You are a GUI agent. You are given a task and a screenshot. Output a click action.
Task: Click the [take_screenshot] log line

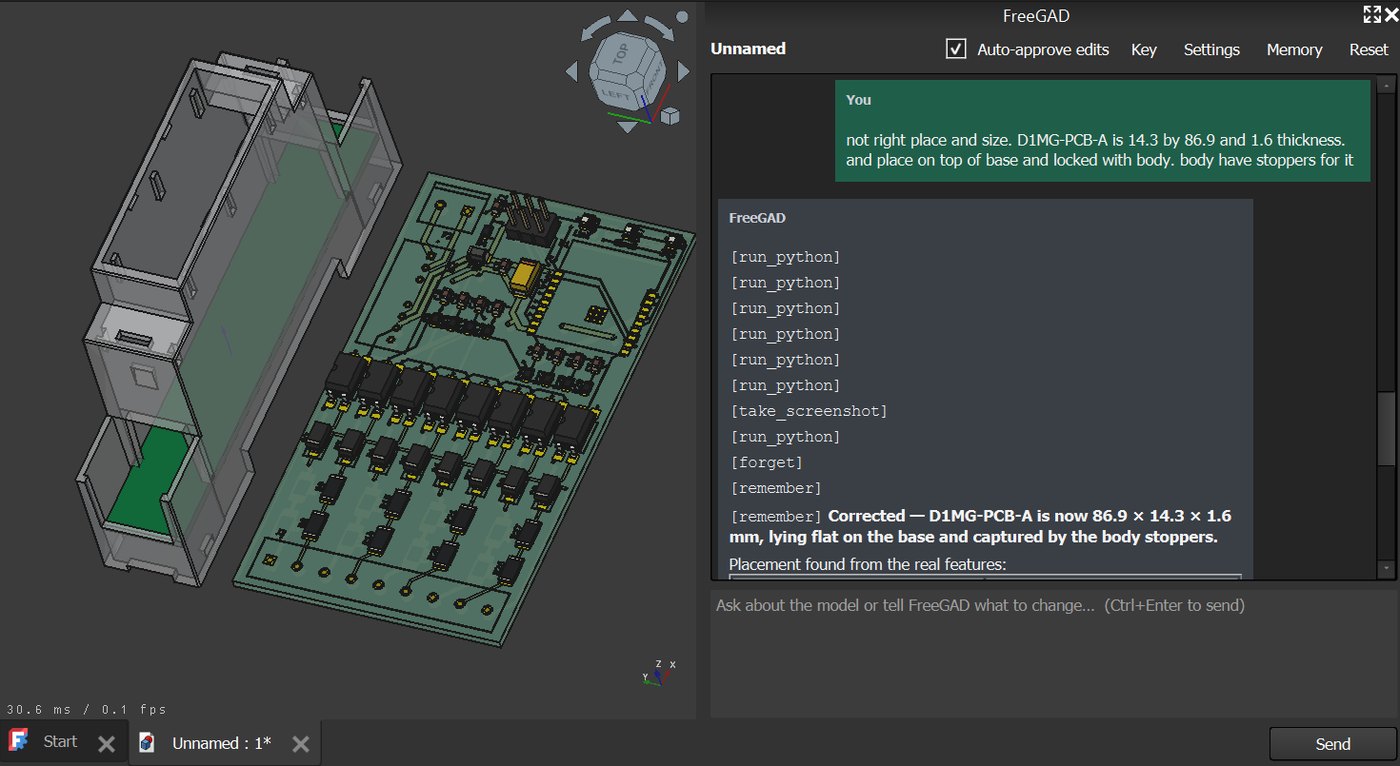tap(809, 411)
